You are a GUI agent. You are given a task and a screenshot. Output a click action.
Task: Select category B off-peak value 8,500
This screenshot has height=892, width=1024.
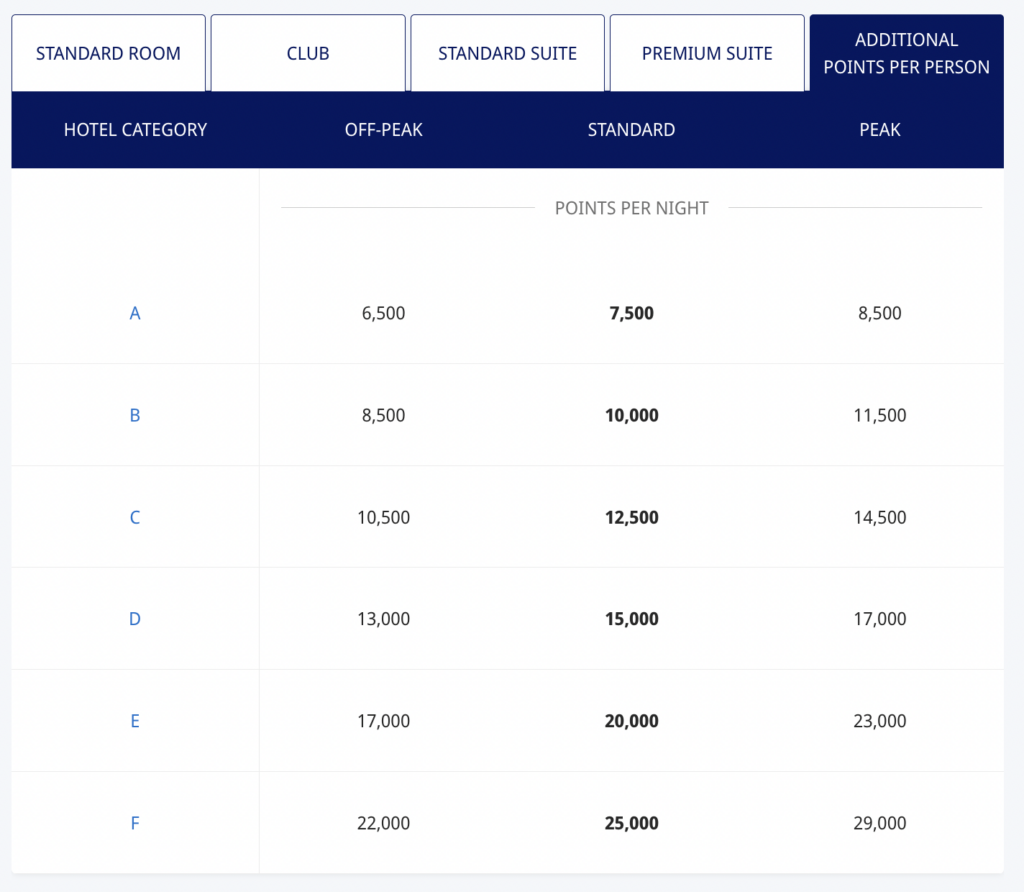(x=383, y=415)
